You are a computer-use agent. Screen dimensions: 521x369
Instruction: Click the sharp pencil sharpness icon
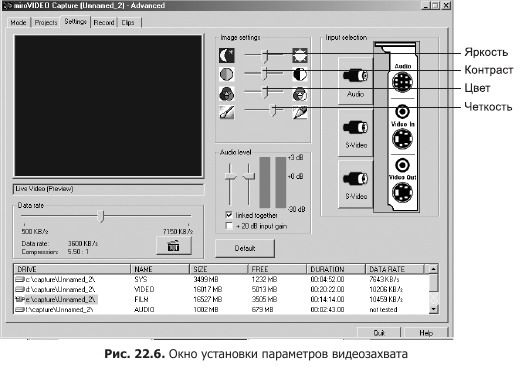[300, 112]
